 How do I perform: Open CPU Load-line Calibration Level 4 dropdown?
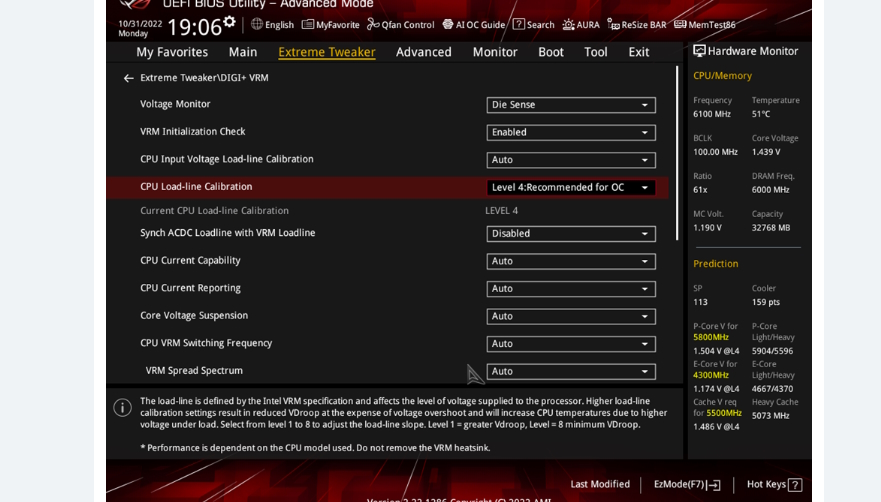(571, 187)
